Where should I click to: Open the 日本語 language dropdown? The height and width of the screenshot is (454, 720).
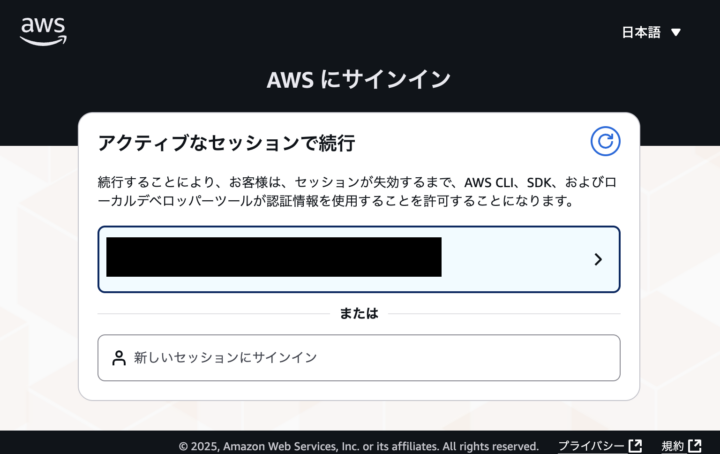(641, 32)
